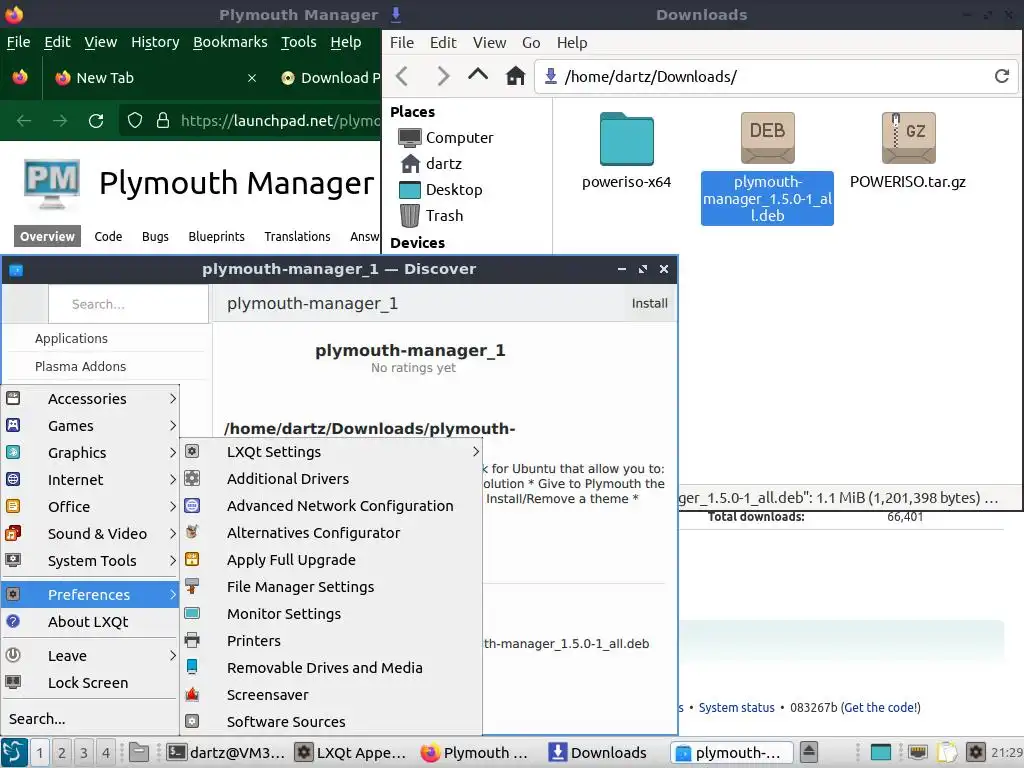Switch to virtual desktop 4

(106, 753)
